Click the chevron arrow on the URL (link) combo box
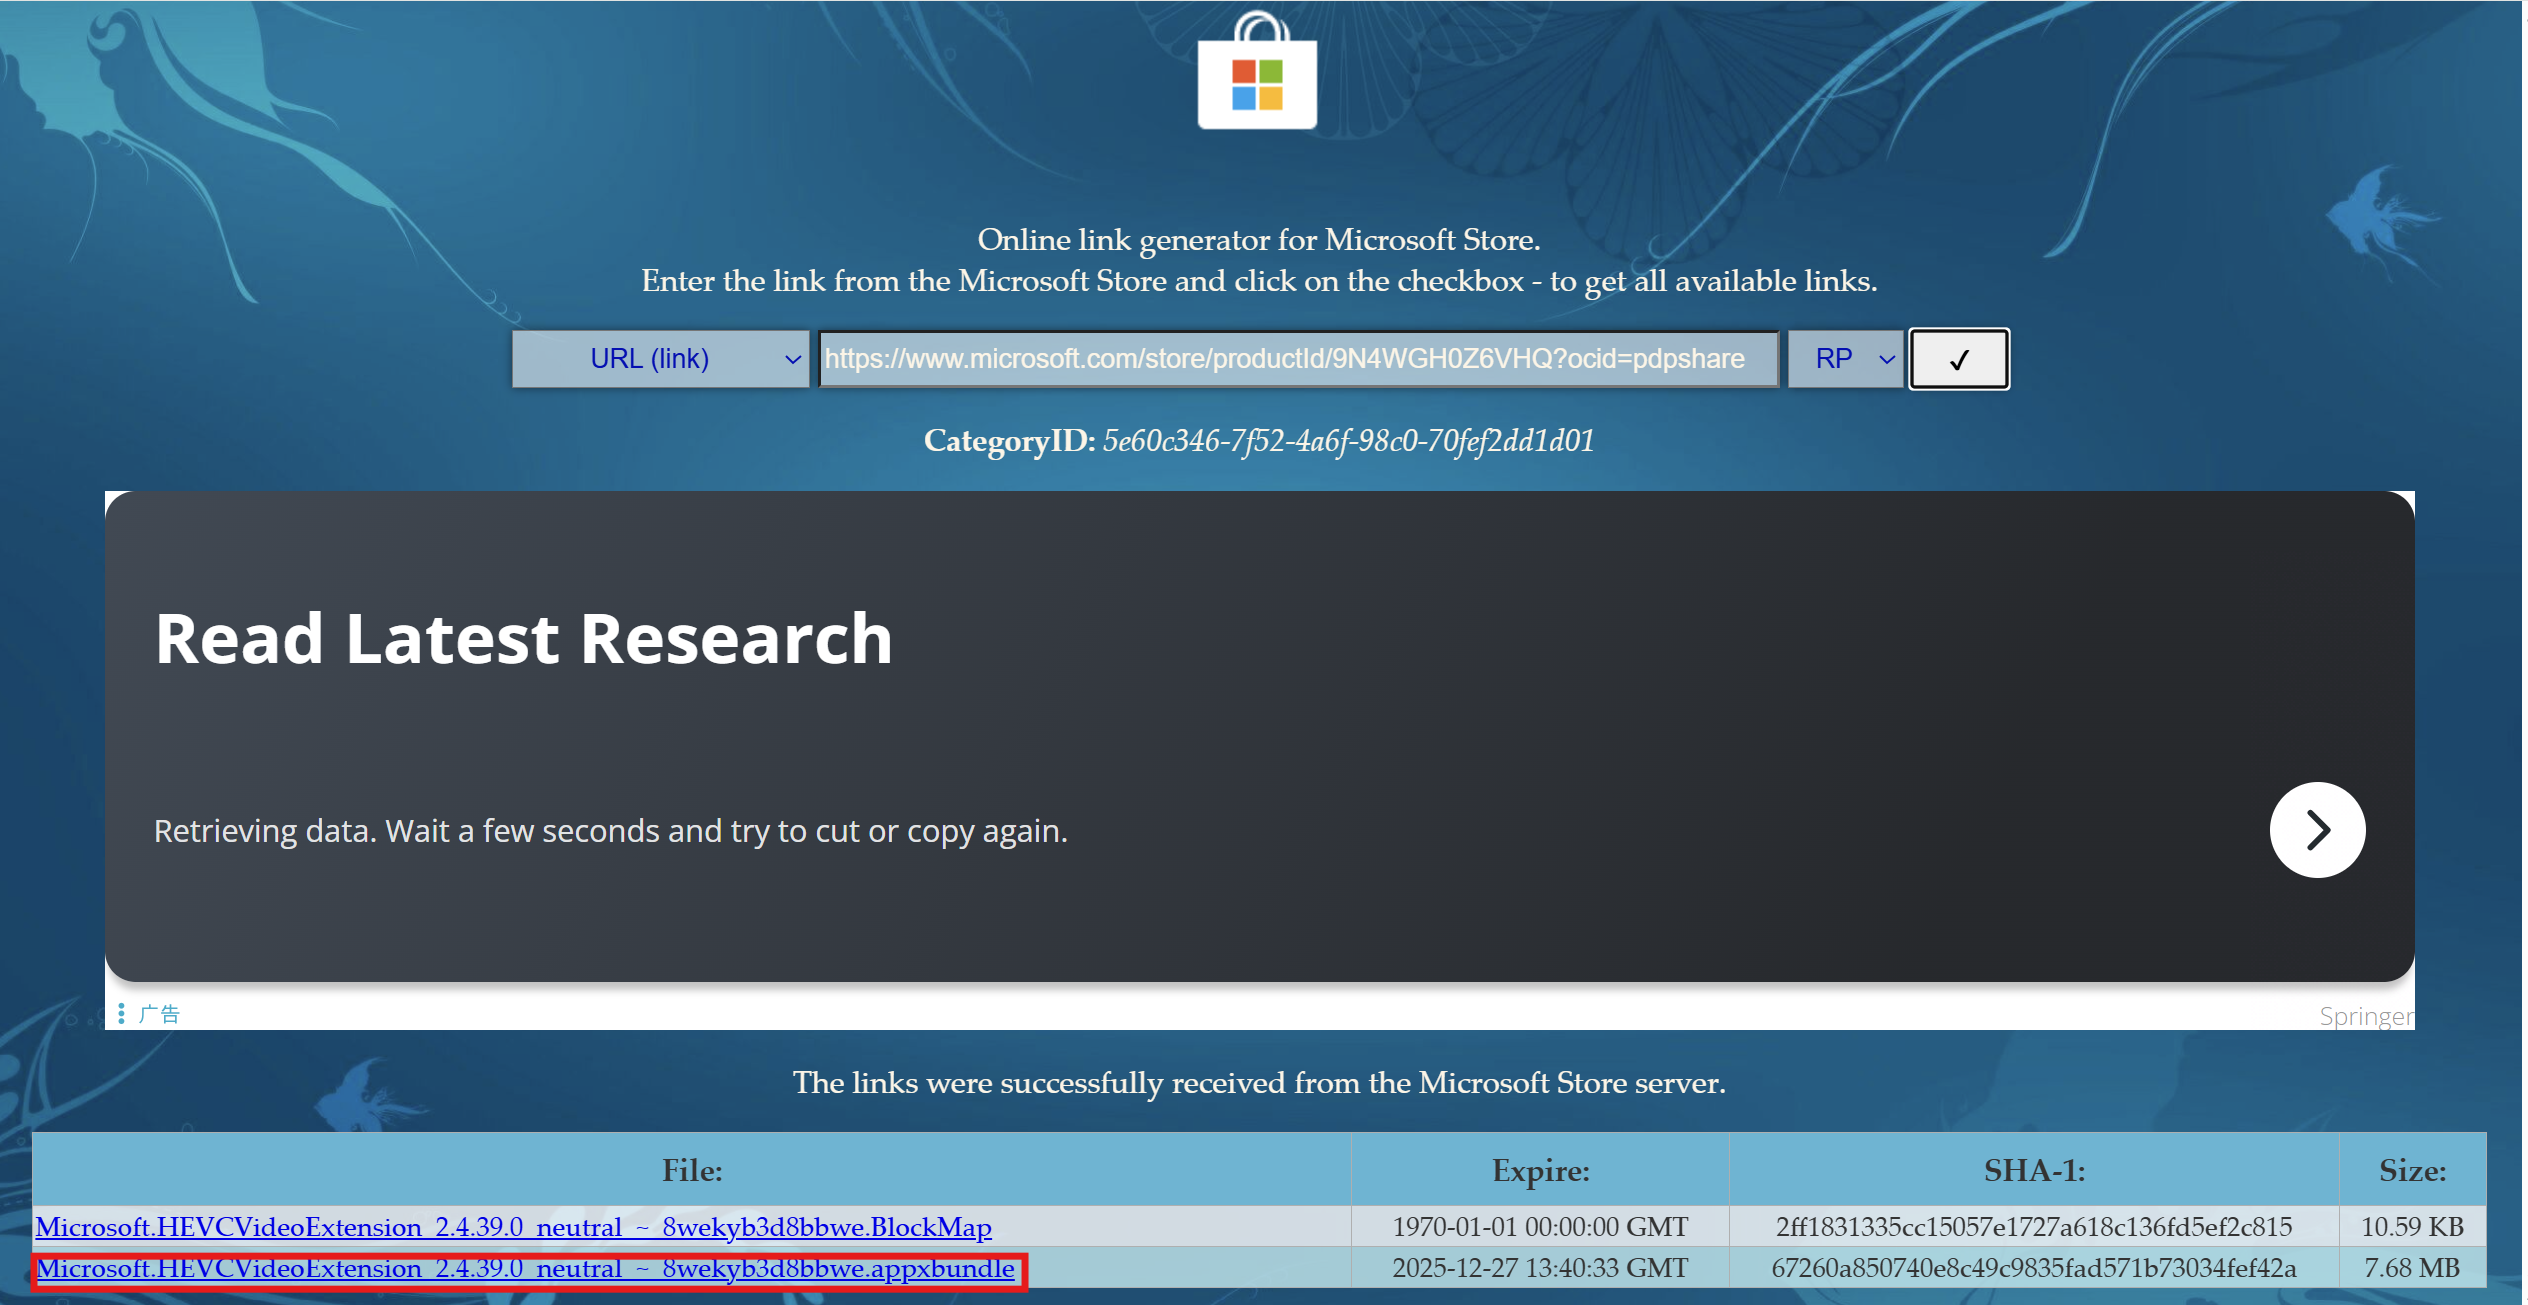Screen dimensions: 2528x1305 pyautogui.click(x=792, y=359)
